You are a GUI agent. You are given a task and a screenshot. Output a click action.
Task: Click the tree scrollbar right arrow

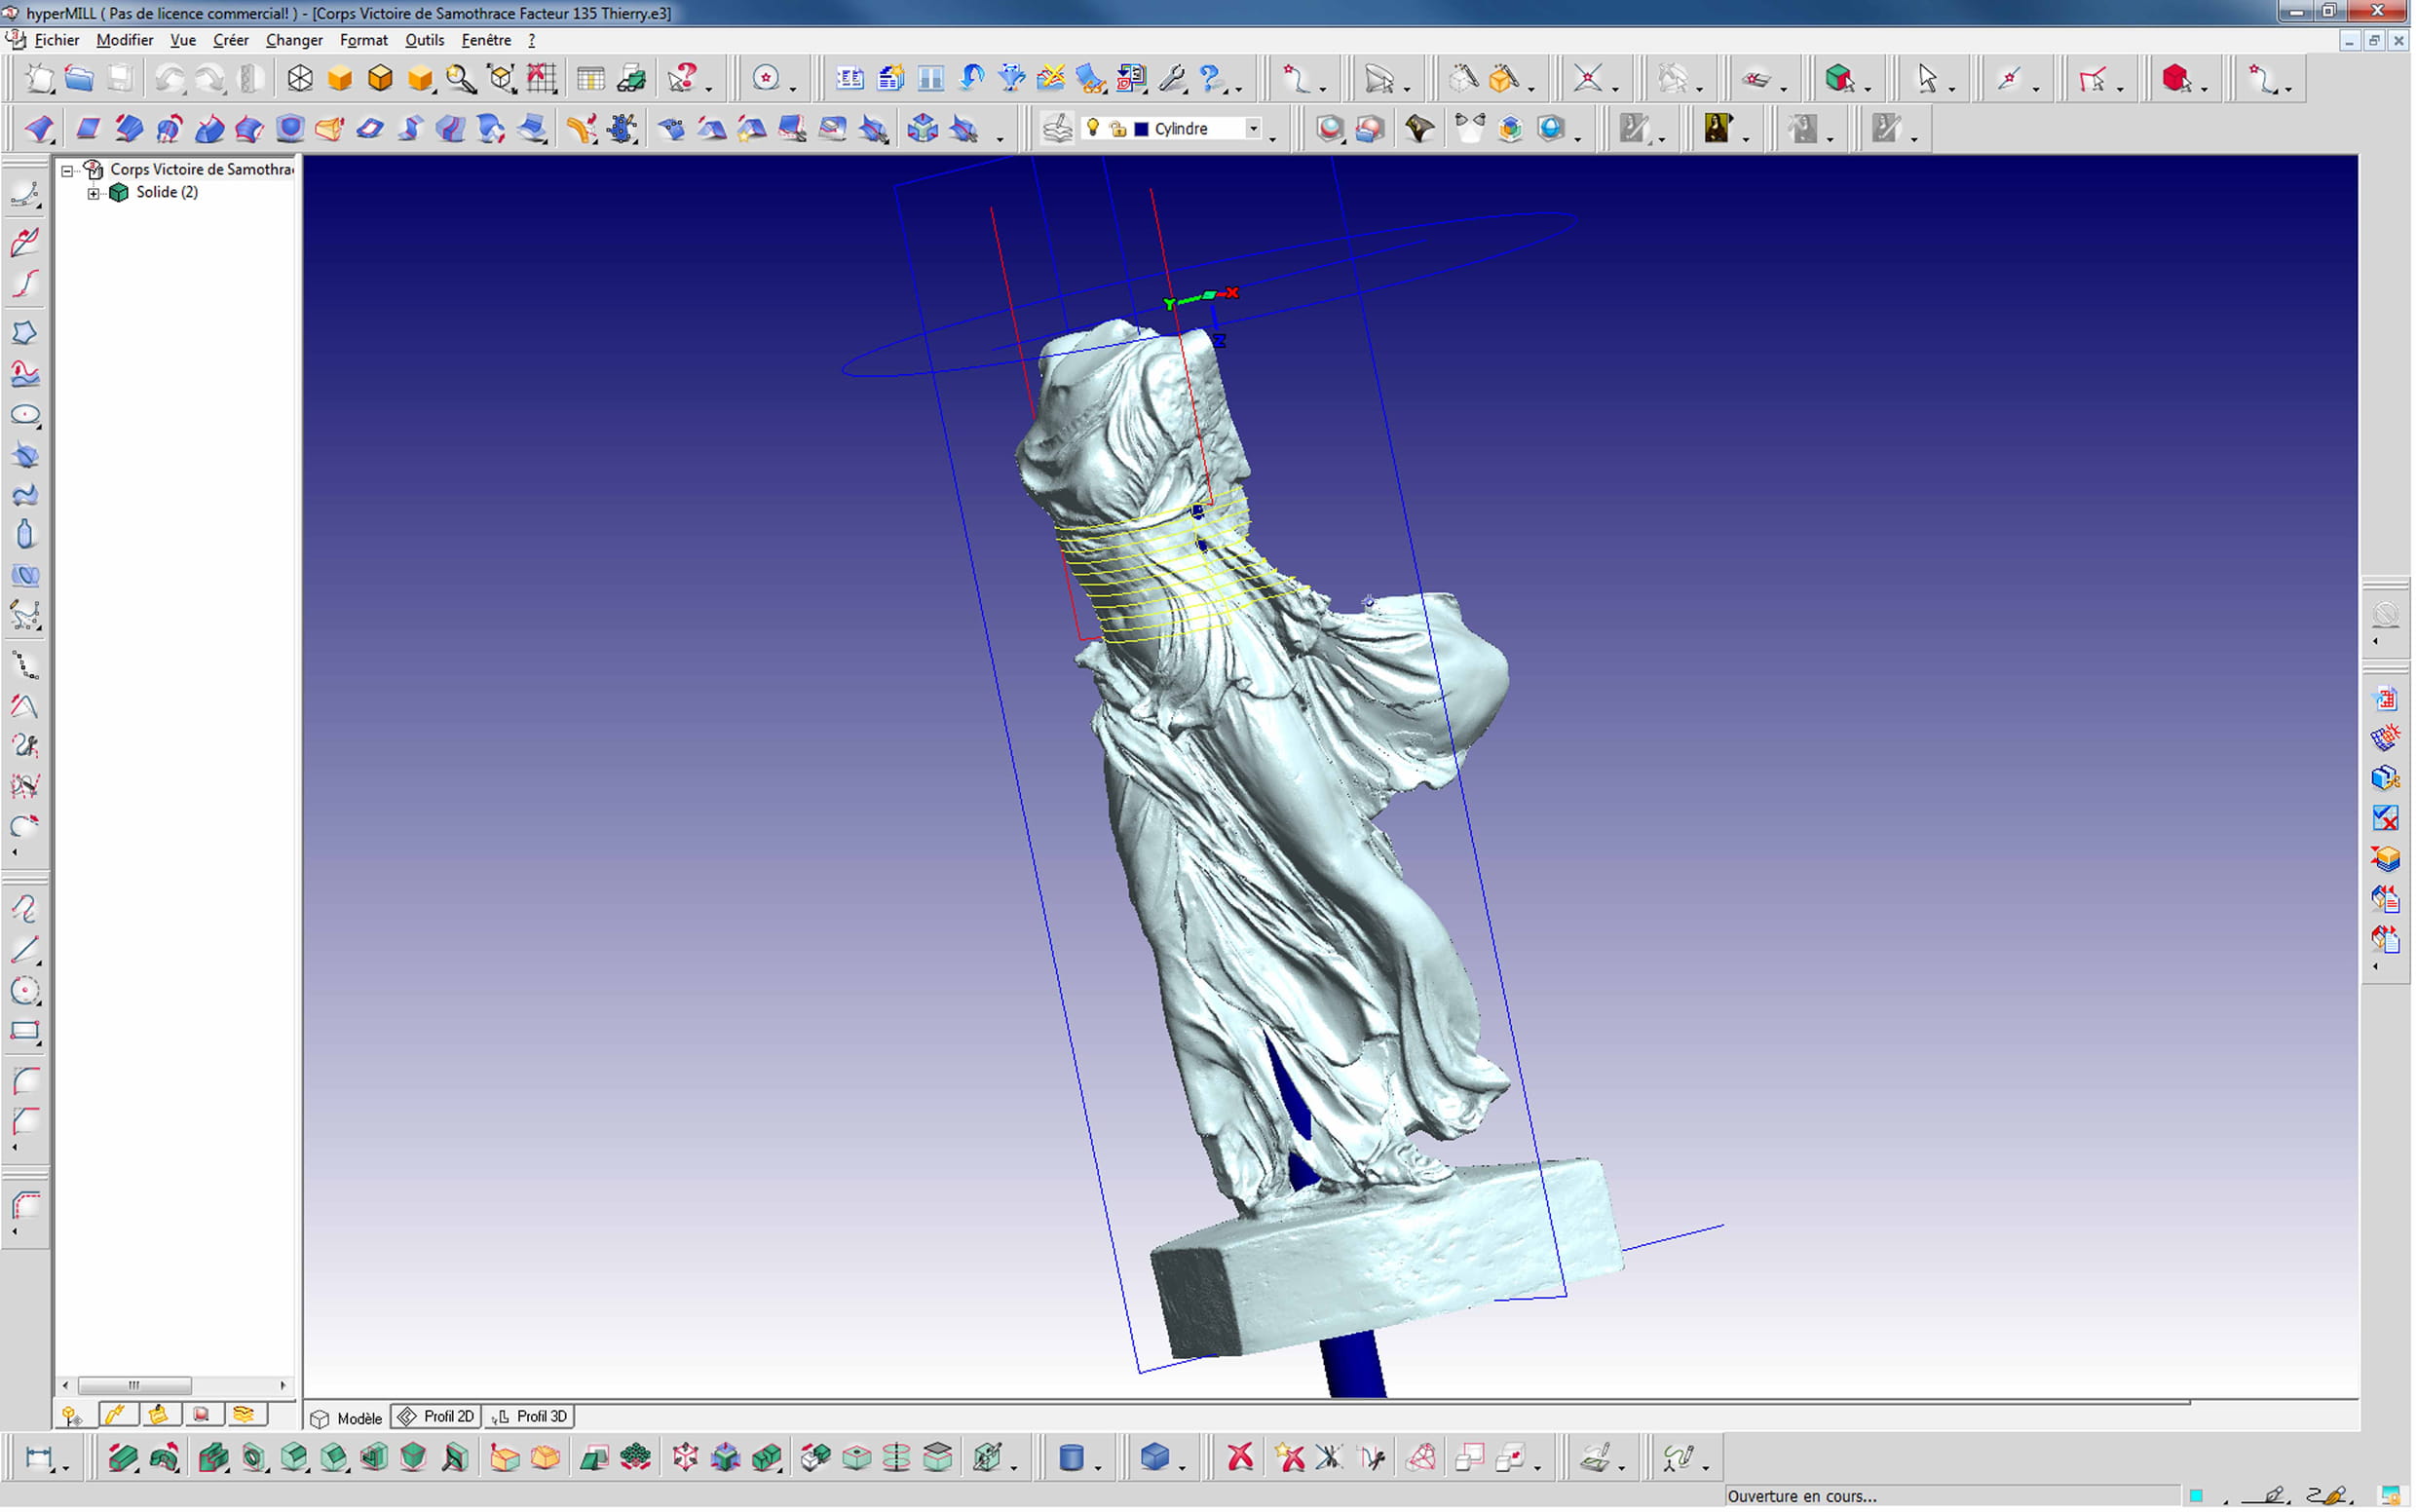[283, 1386]
